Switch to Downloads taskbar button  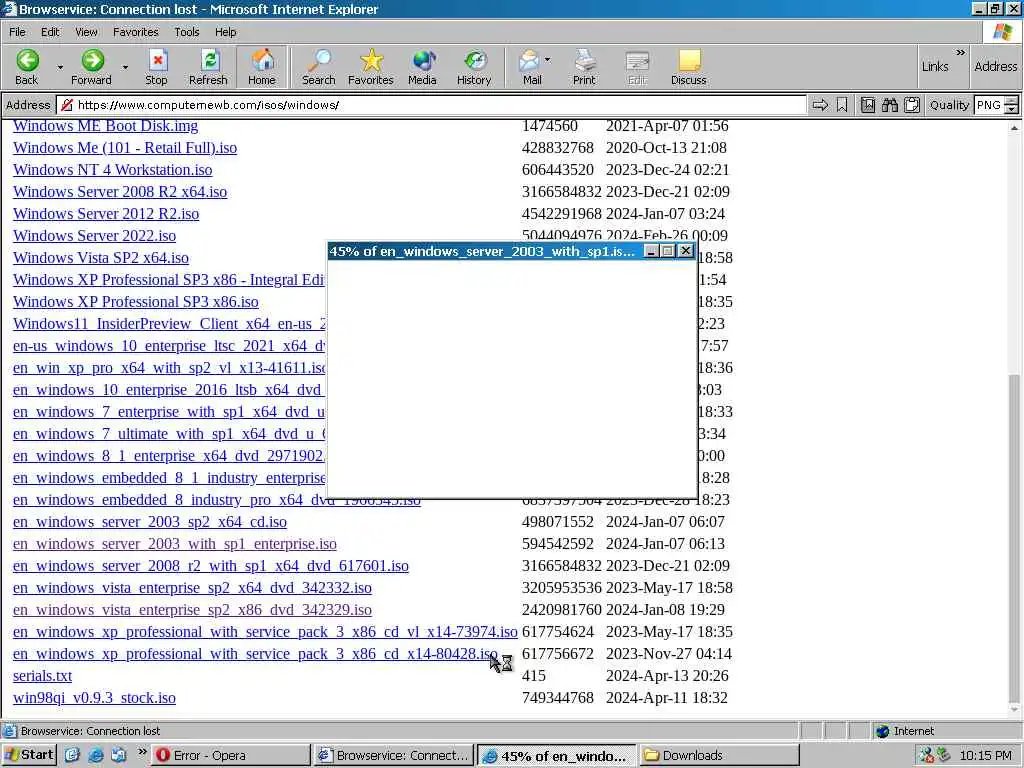[720, 755]
